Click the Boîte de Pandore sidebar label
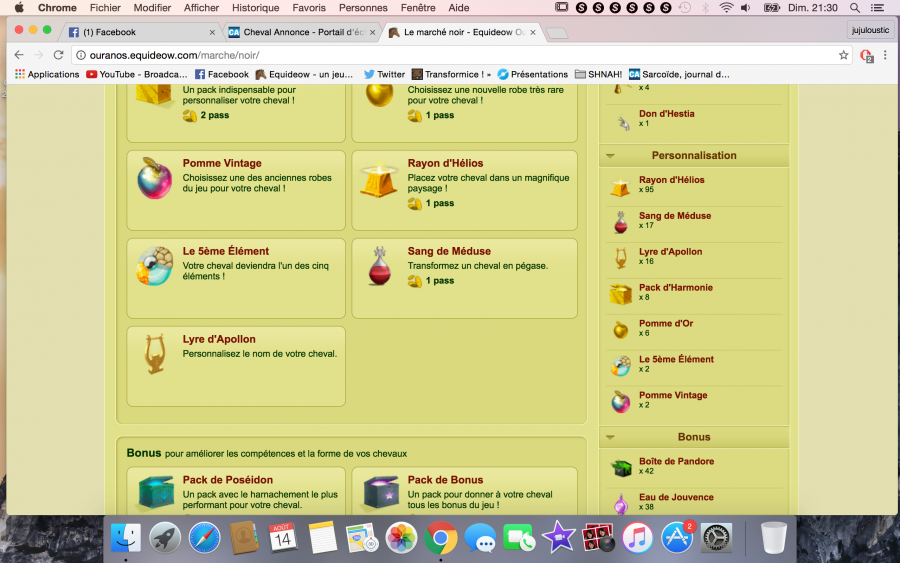The width and height of the screenshot is (900, 563). click(677, 461)
